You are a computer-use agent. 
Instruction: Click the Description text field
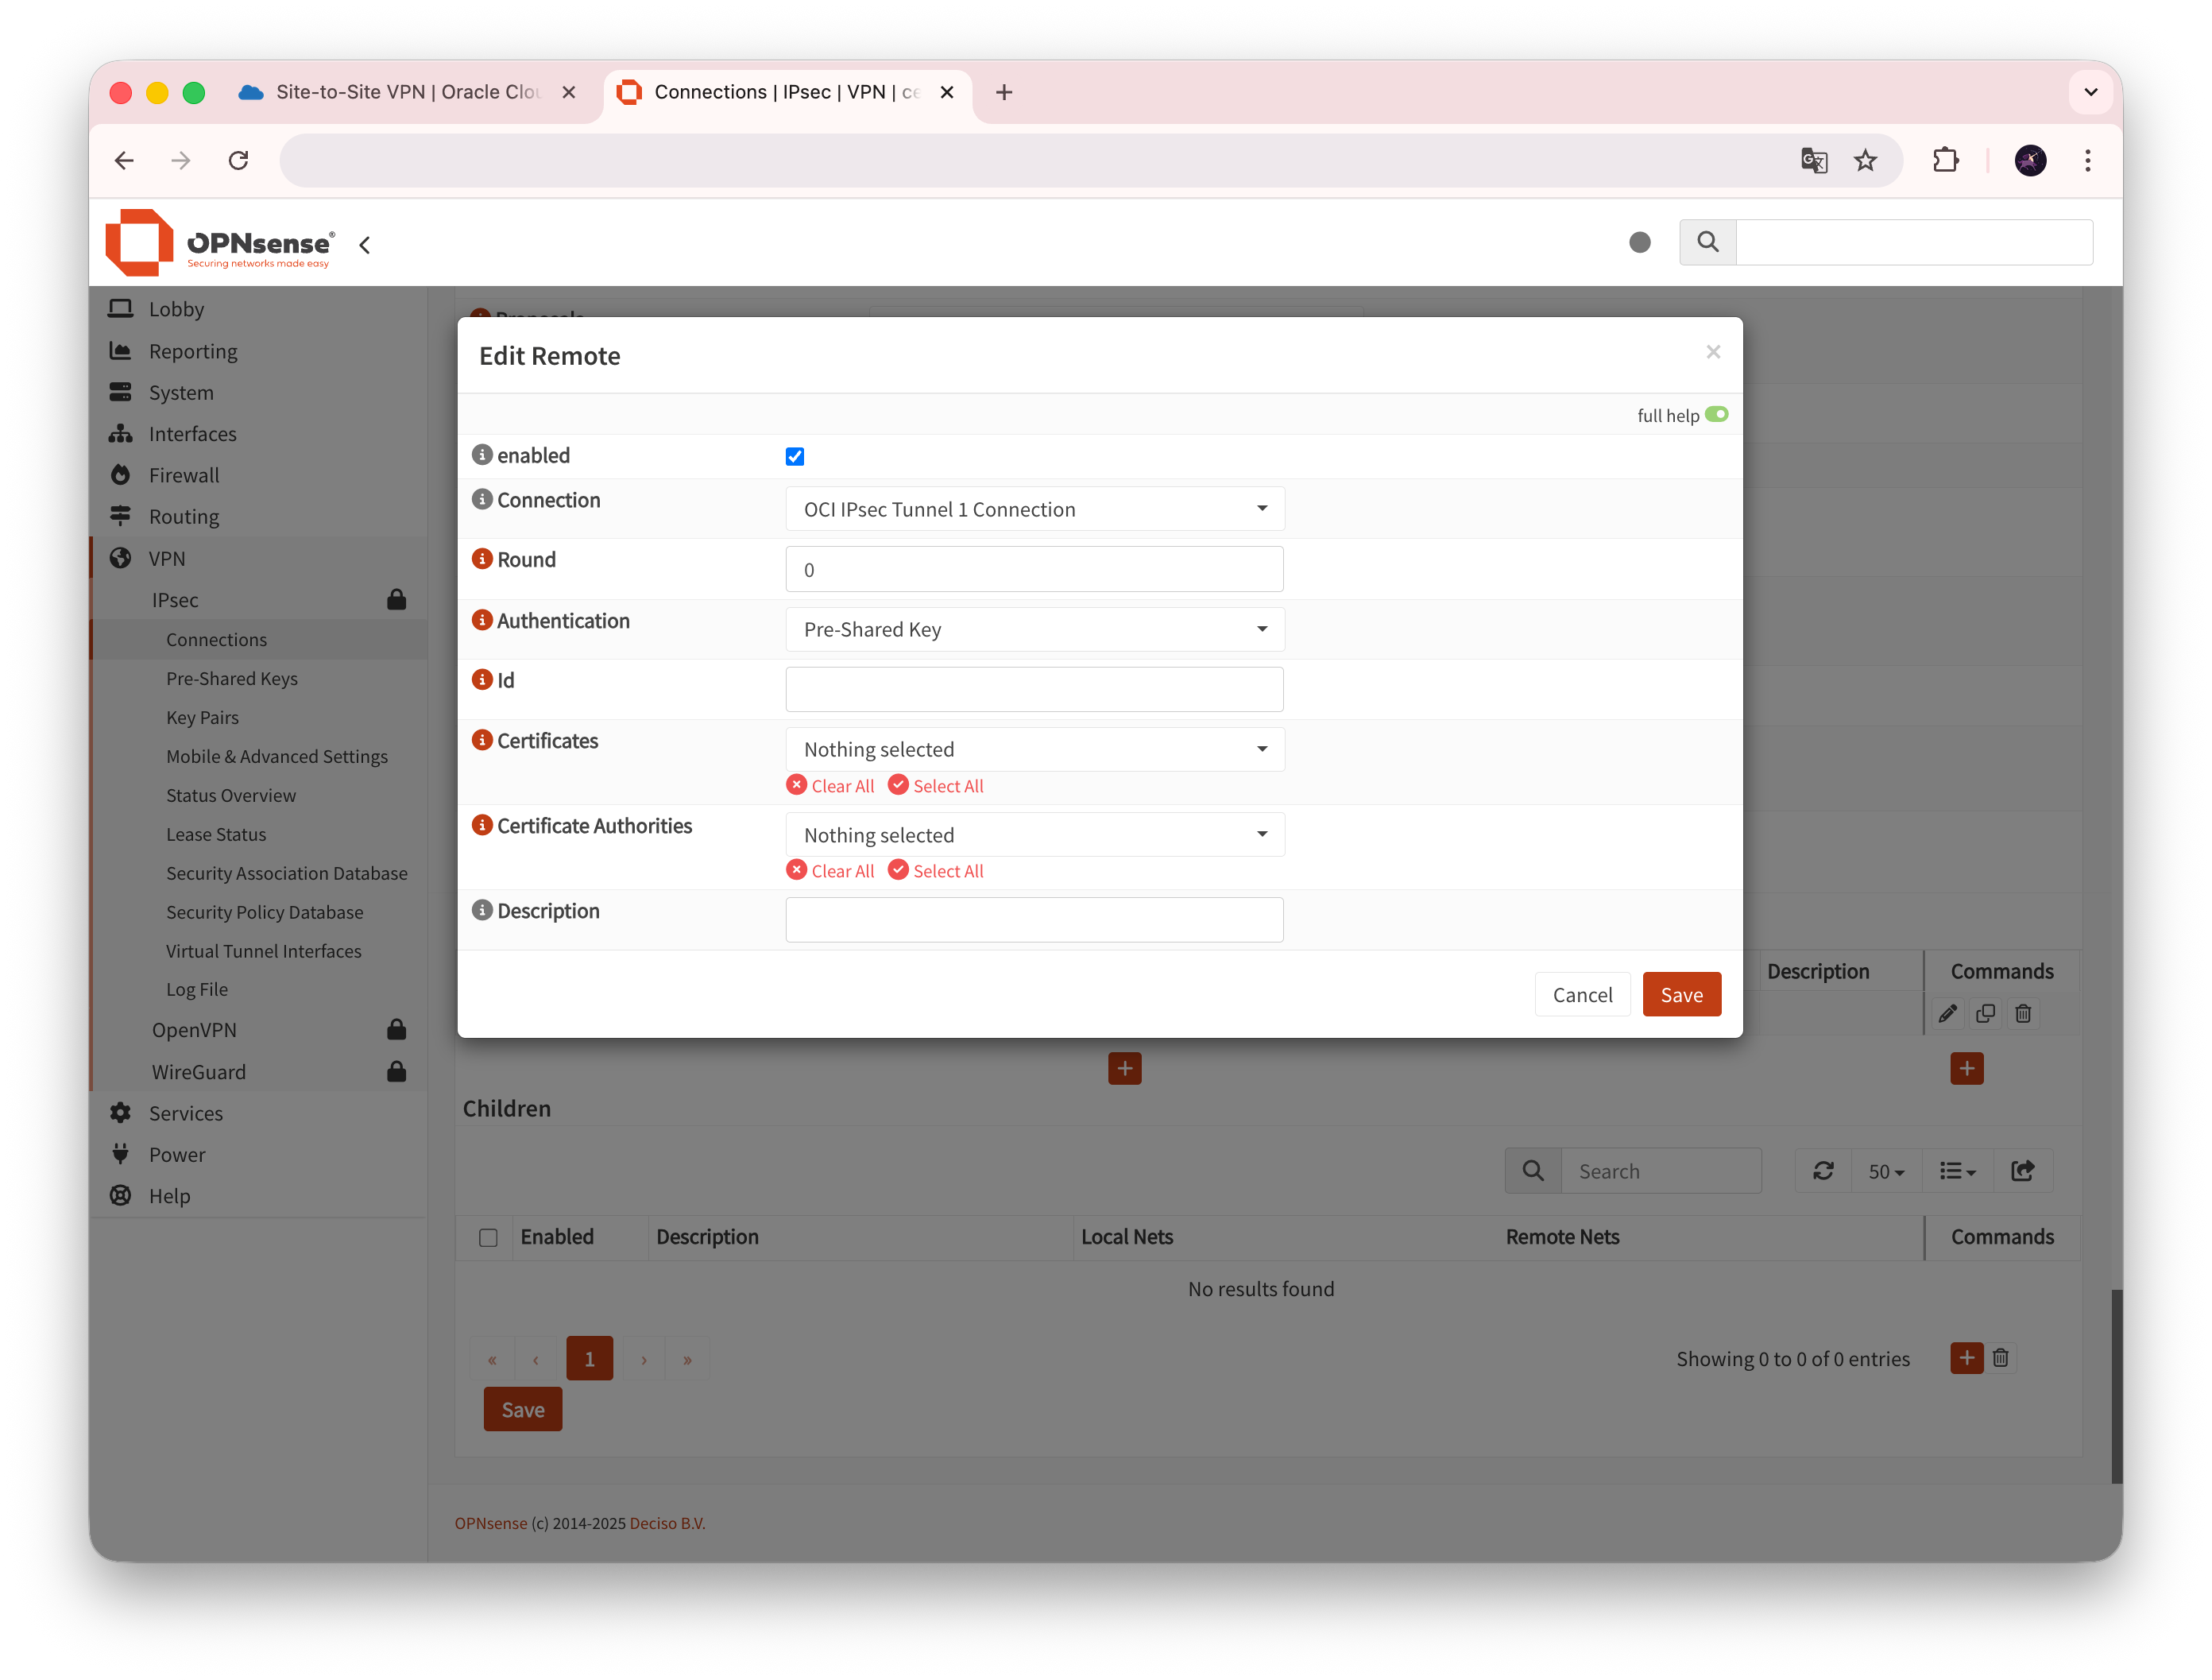click(1034, 919)
